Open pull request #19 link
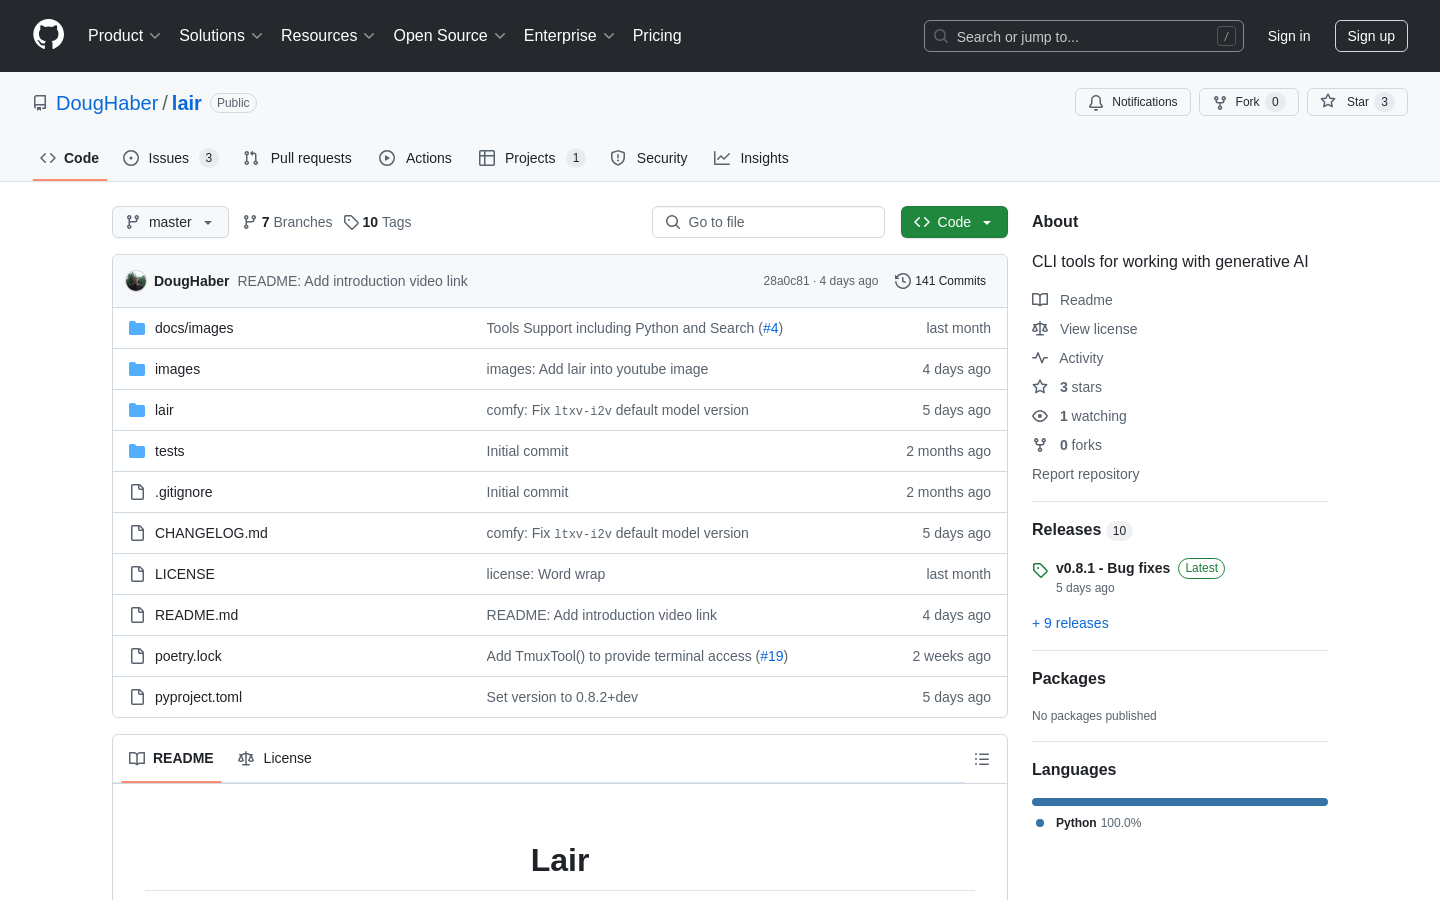Image resolution: width=1440 pixels, height=900 pixels. 772,656
